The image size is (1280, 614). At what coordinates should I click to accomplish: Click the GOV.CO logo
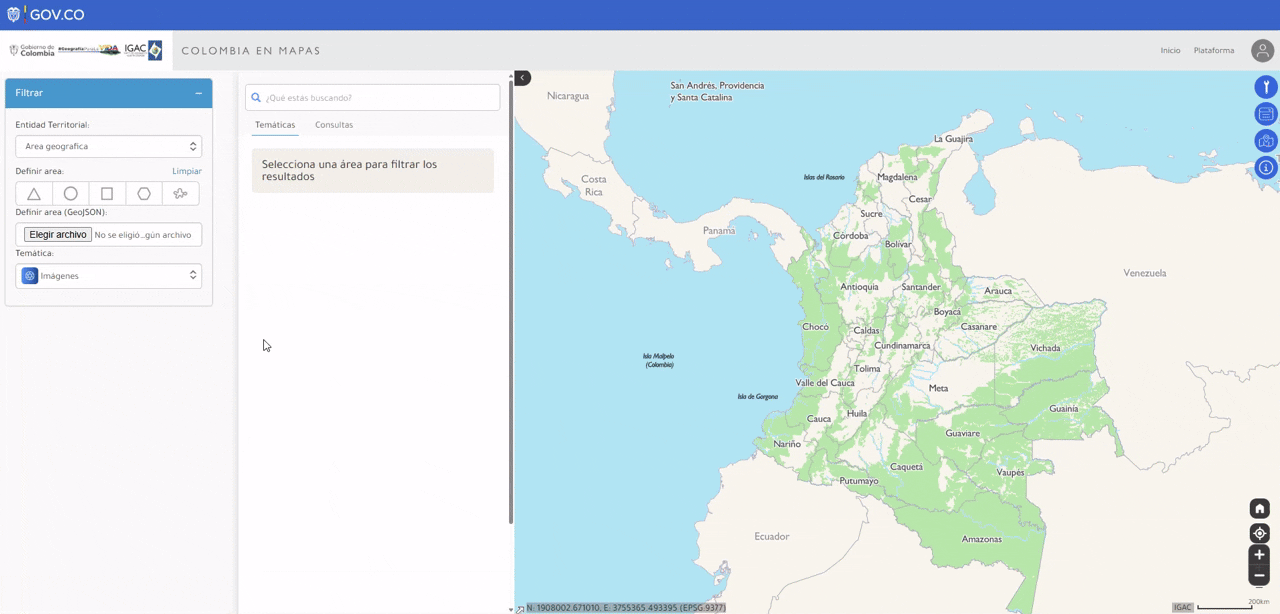point(46,15)
